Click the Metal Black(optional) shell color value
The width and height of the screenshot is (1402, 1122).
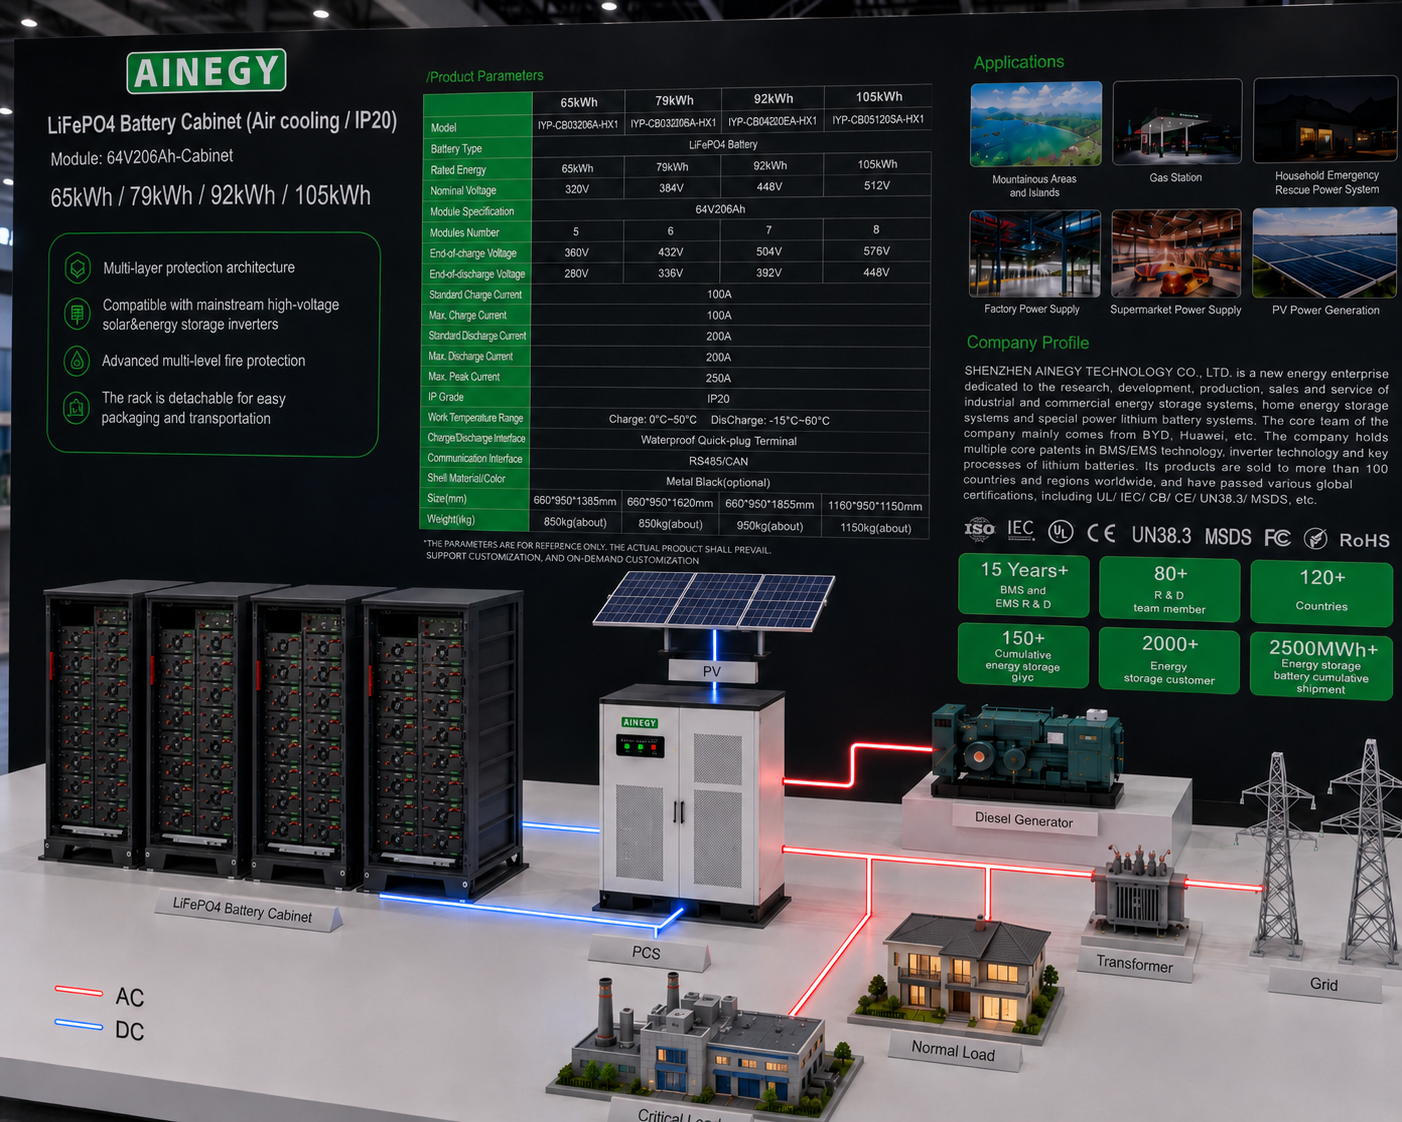tap(718, 482)
